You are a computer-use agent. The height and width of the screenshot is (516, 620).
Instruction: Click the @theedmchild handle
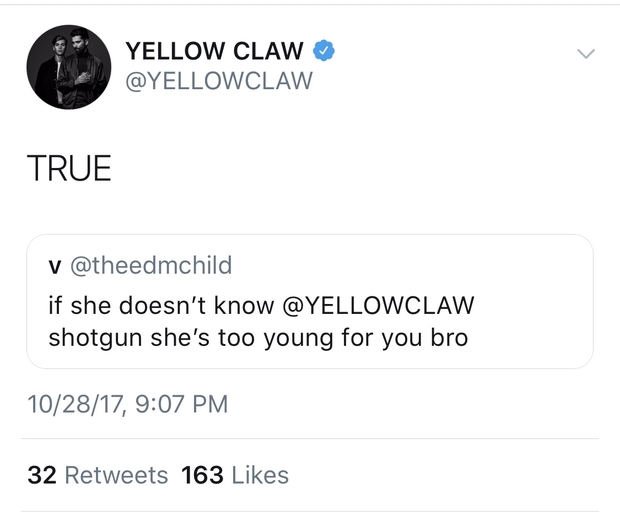[149, 265]
